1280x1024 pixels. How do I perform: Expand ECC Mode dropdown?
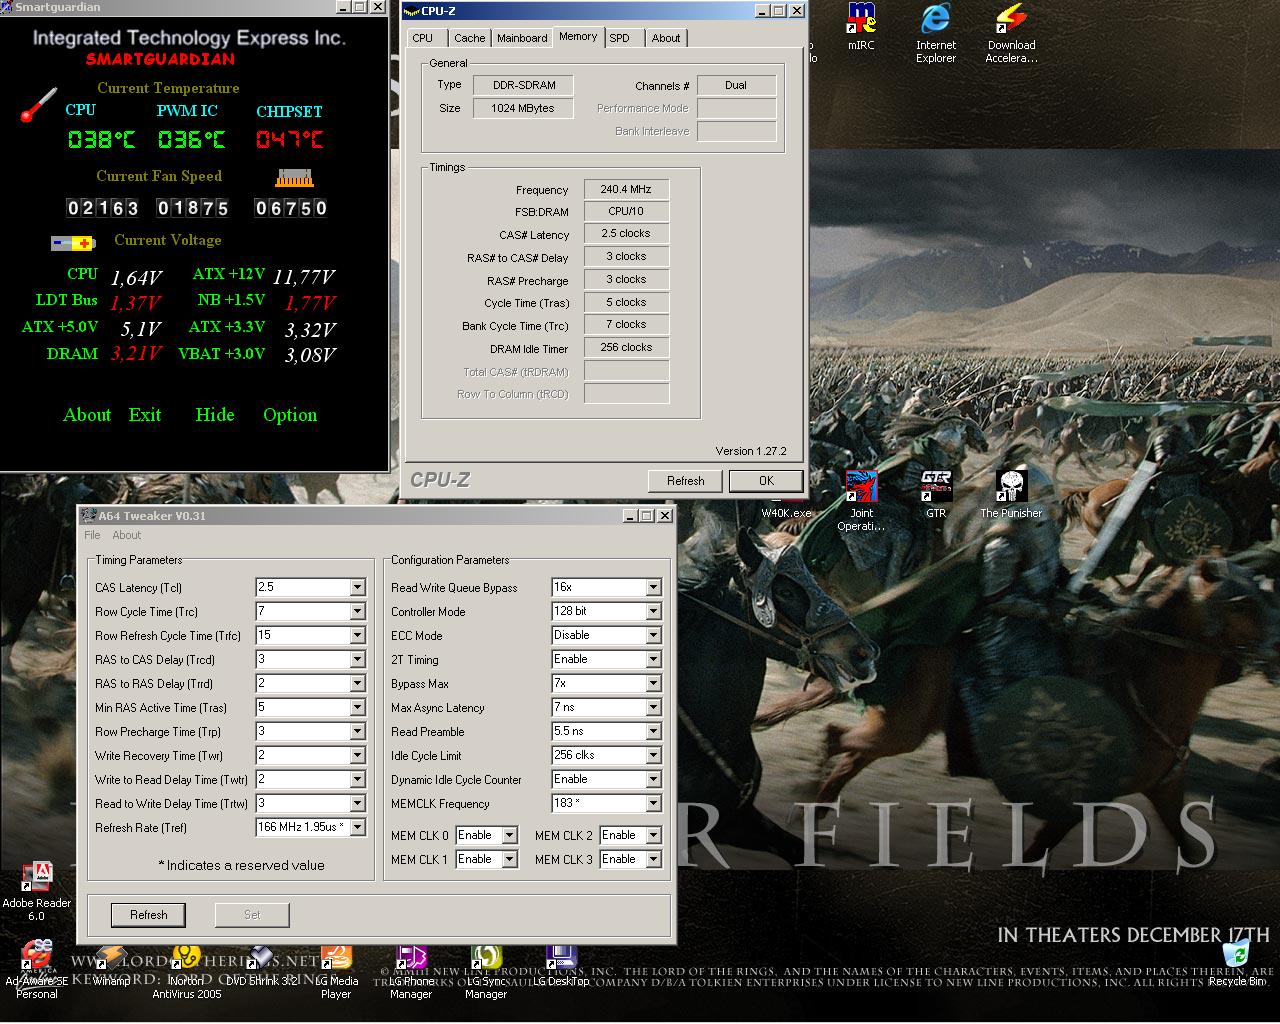tap(653, 635)
